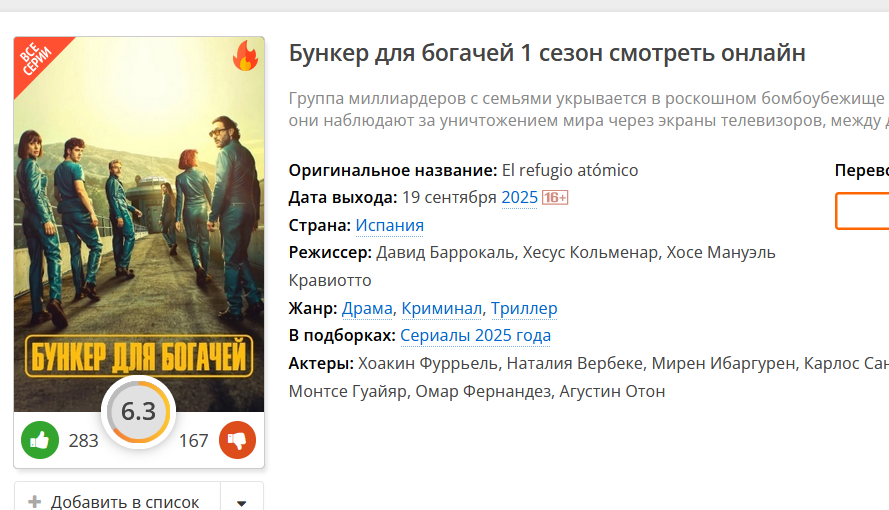Click the green thumbs-up like icon
The height and width of the screenshot is (510, 889).
tap(40, 440)
